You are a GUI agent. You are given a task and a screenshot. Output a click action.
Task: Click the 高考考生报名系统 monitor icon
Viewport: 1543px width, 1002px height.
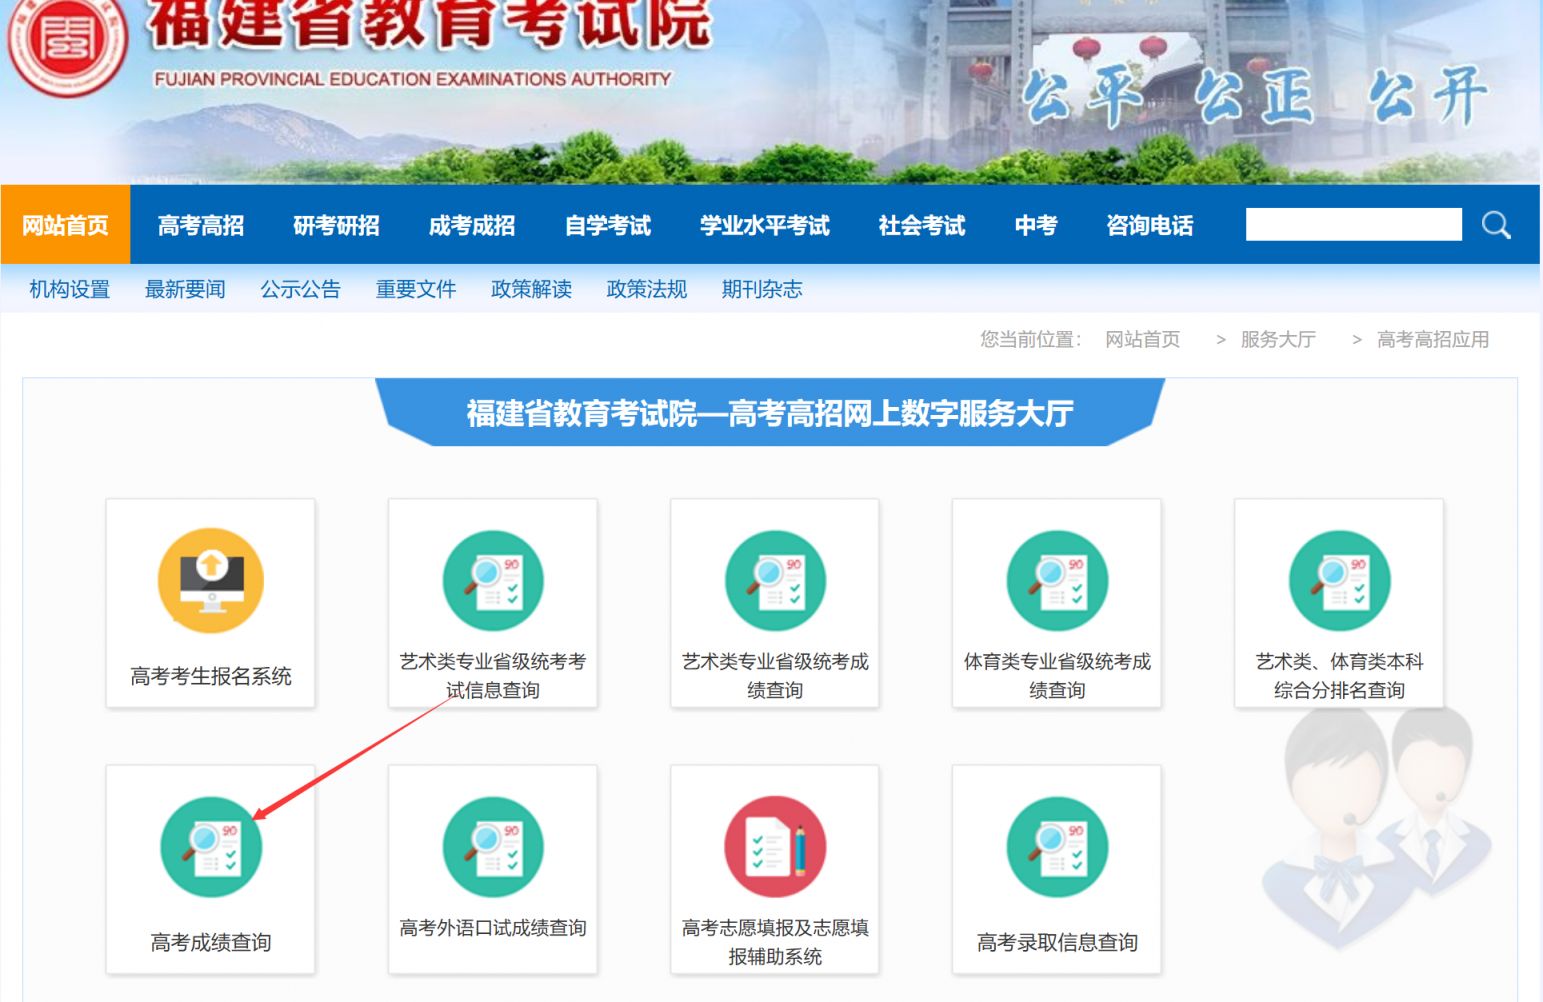pos(211,581)
